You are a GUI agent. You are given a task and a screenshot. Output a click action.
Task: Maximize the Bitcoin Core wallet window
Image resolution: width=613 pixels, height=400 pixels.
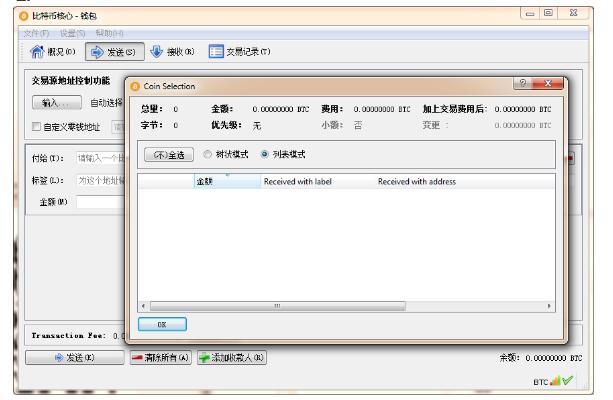[548, 13]
